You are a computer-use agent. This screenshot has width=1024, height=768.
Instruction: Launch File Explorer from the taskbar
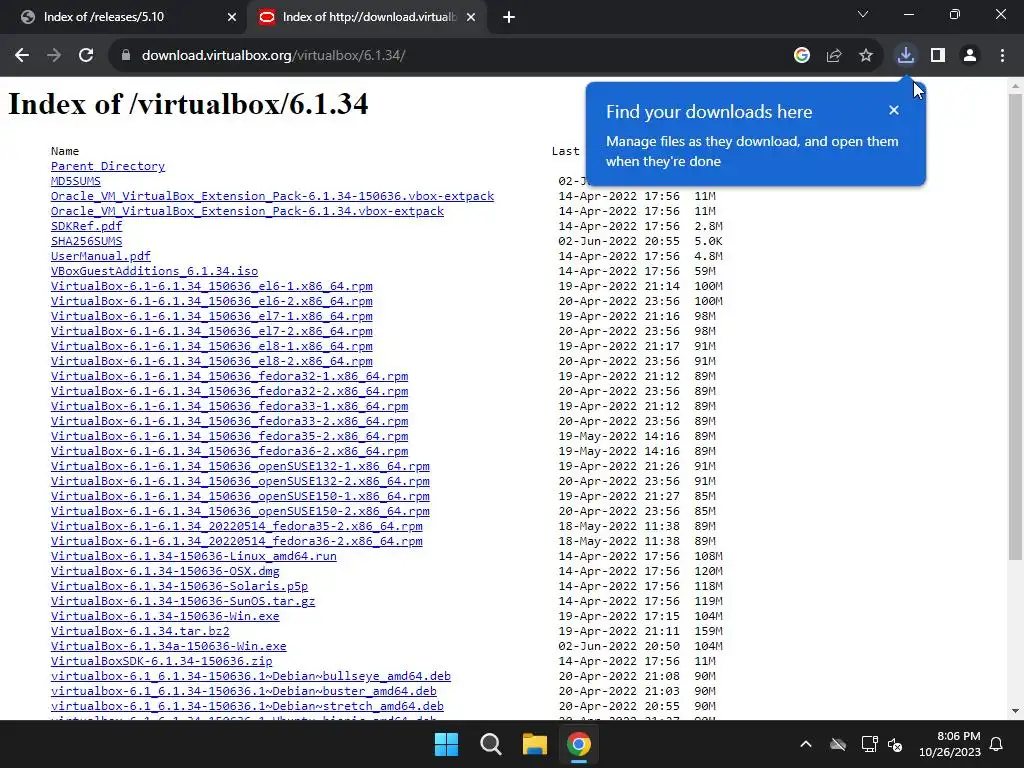[x=534, y=744]
